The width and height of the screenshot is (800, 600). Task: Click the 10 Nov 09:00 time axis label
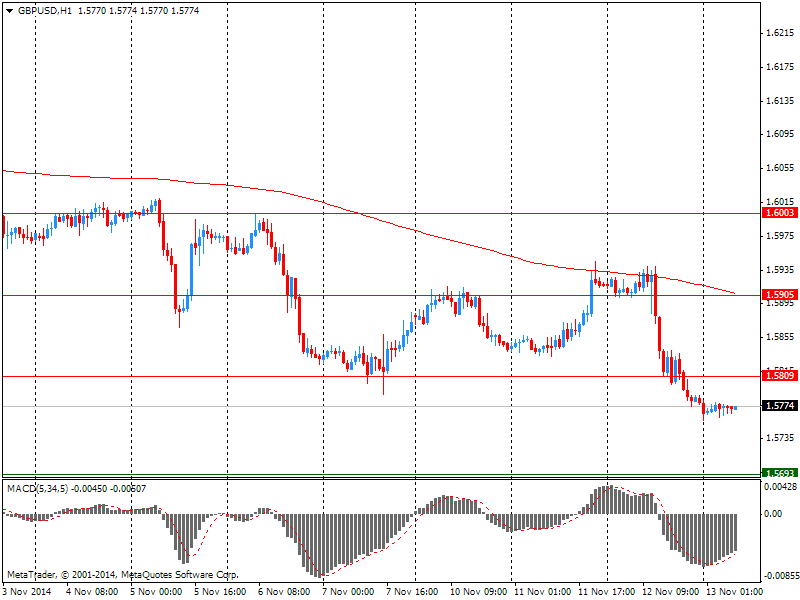479,591
